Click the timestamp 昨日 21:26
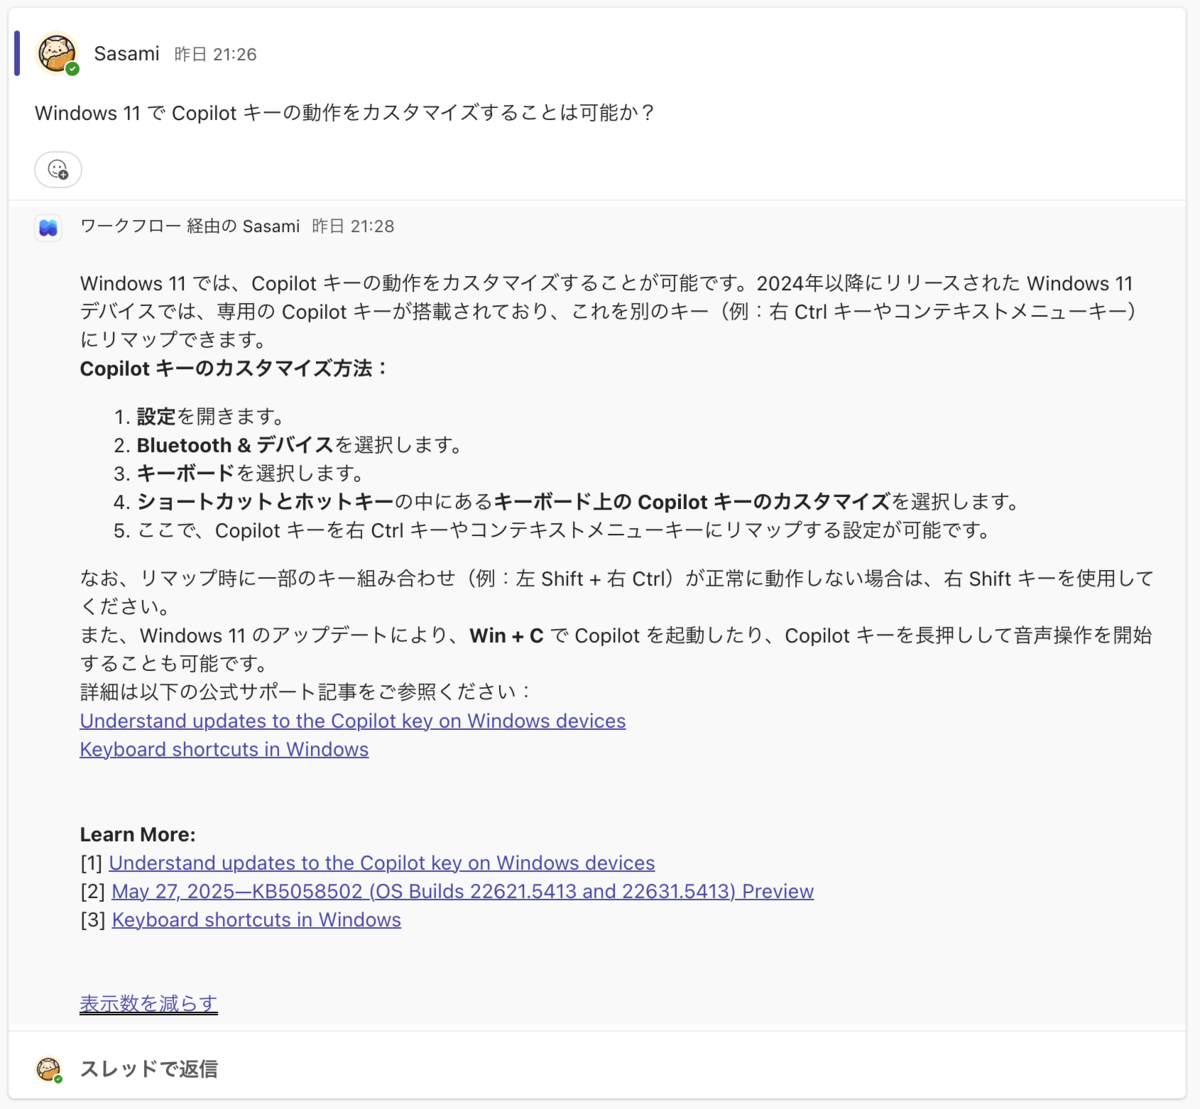The width and height of the screenshot is (1200, 1109). pyautogui.click(x=215, y=54)
